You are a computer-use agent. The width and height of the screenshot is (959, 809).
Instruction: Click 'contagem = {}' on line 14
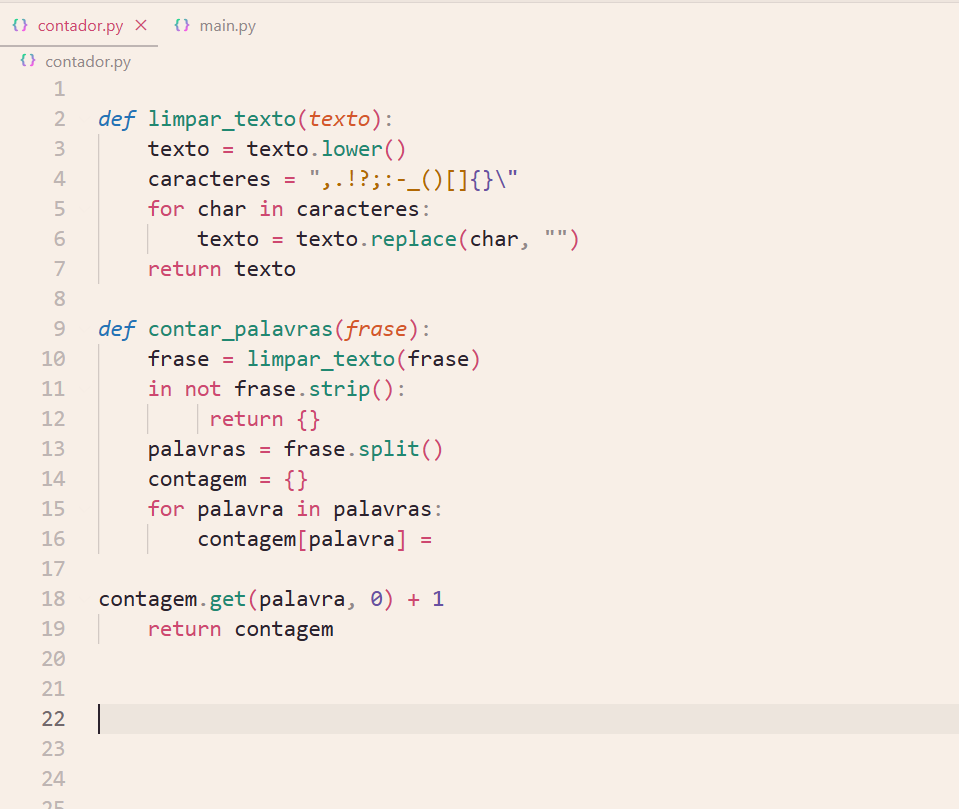(x=228, y=479)
